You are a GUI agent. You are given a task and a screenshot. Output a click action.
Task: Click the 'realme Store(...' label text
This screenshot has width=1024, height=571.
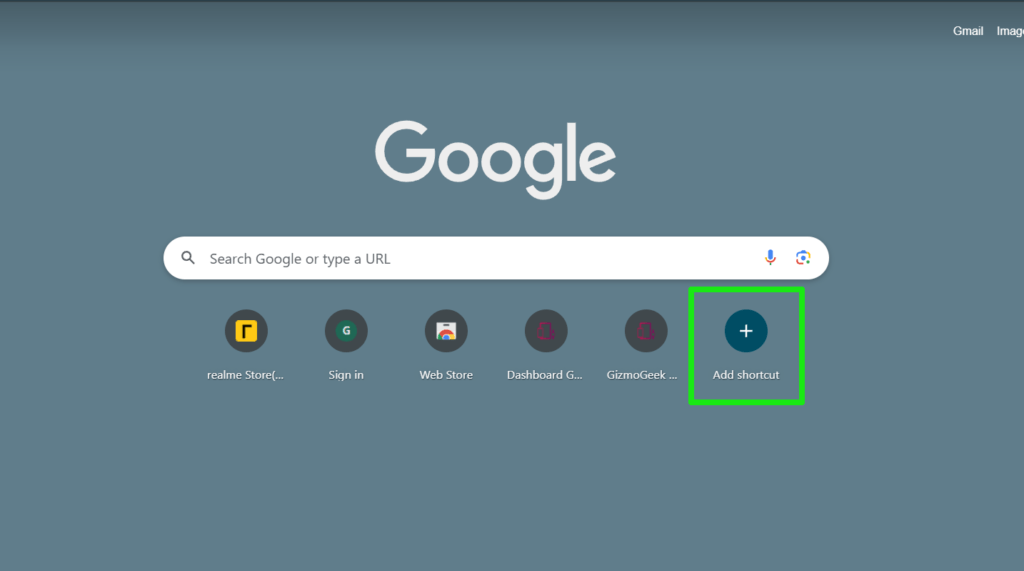(x=246, y=375)
